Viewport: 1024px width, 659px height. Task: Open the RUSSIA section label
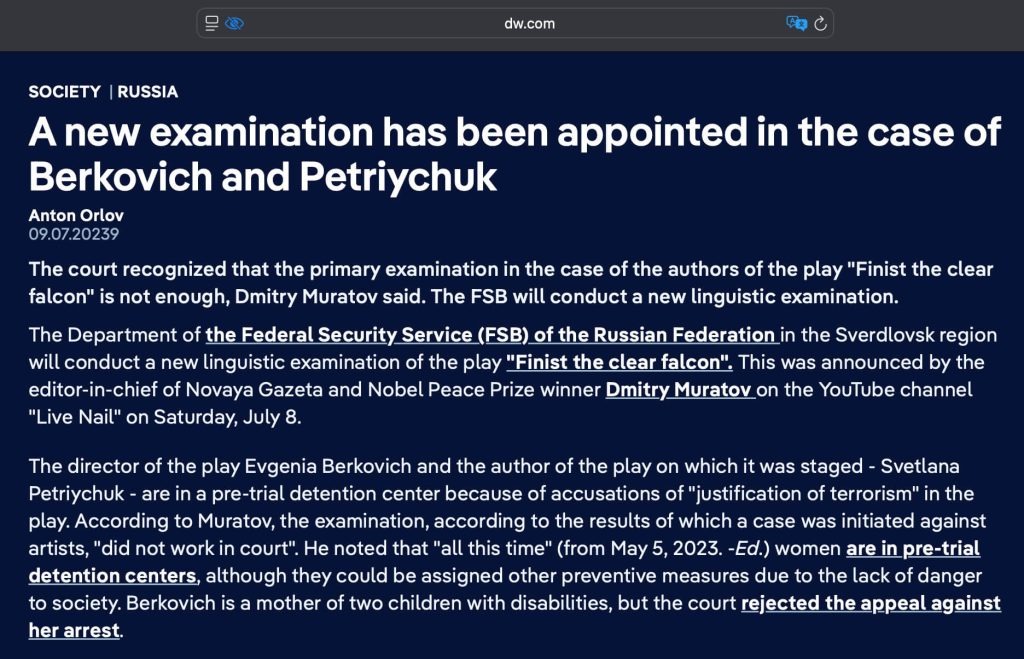[148, 91]
